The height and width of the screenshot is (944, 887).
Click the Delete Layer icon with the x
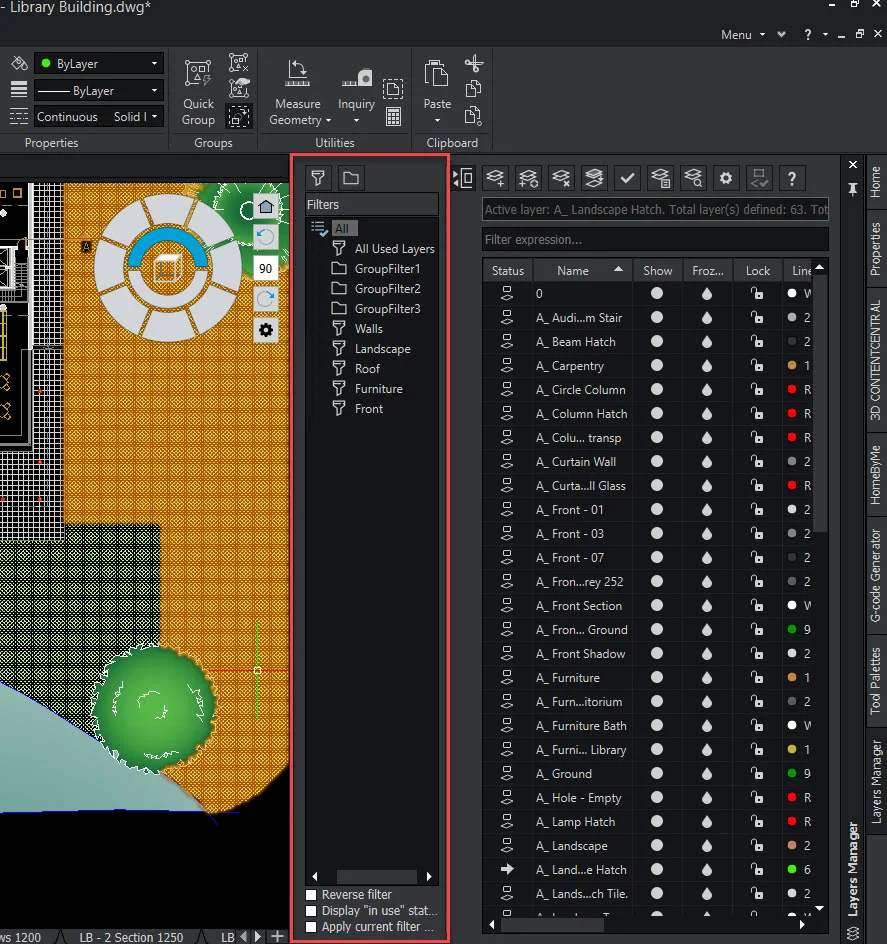pyautogui.click(x=561, y=178)
